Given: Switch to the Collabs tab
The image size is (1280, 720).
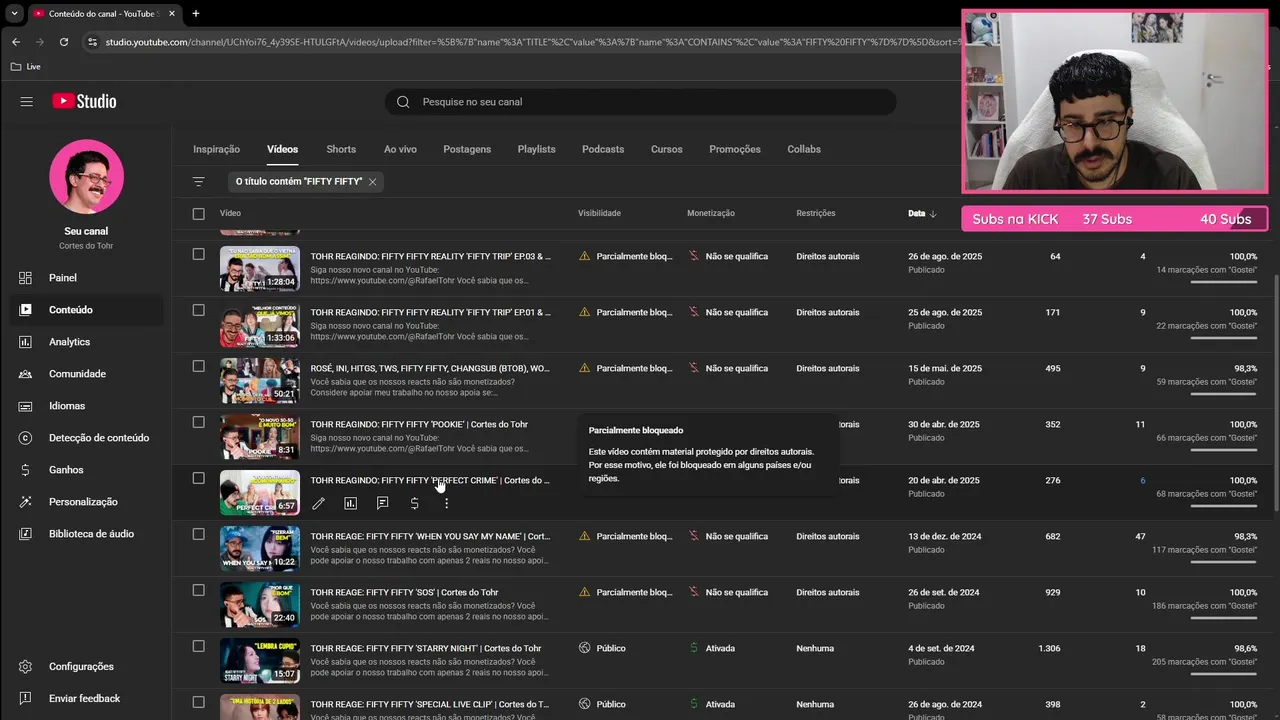Looking at the screenshot, I should click(x=804, y=149).
